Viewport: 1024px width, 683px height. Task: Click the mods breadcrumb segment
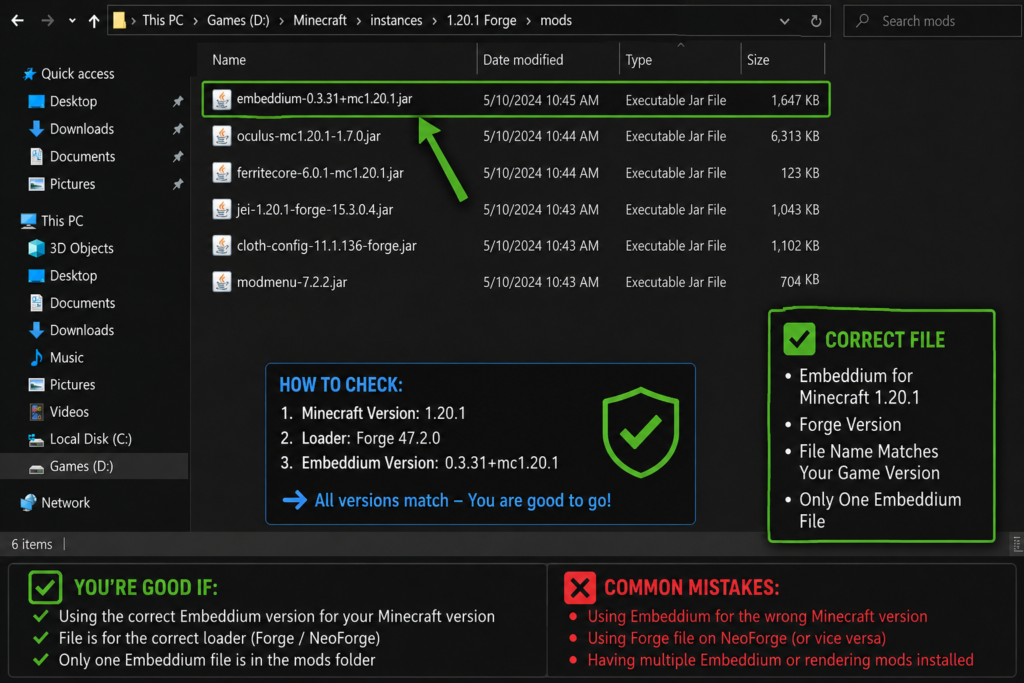click(x=556, y=20)
